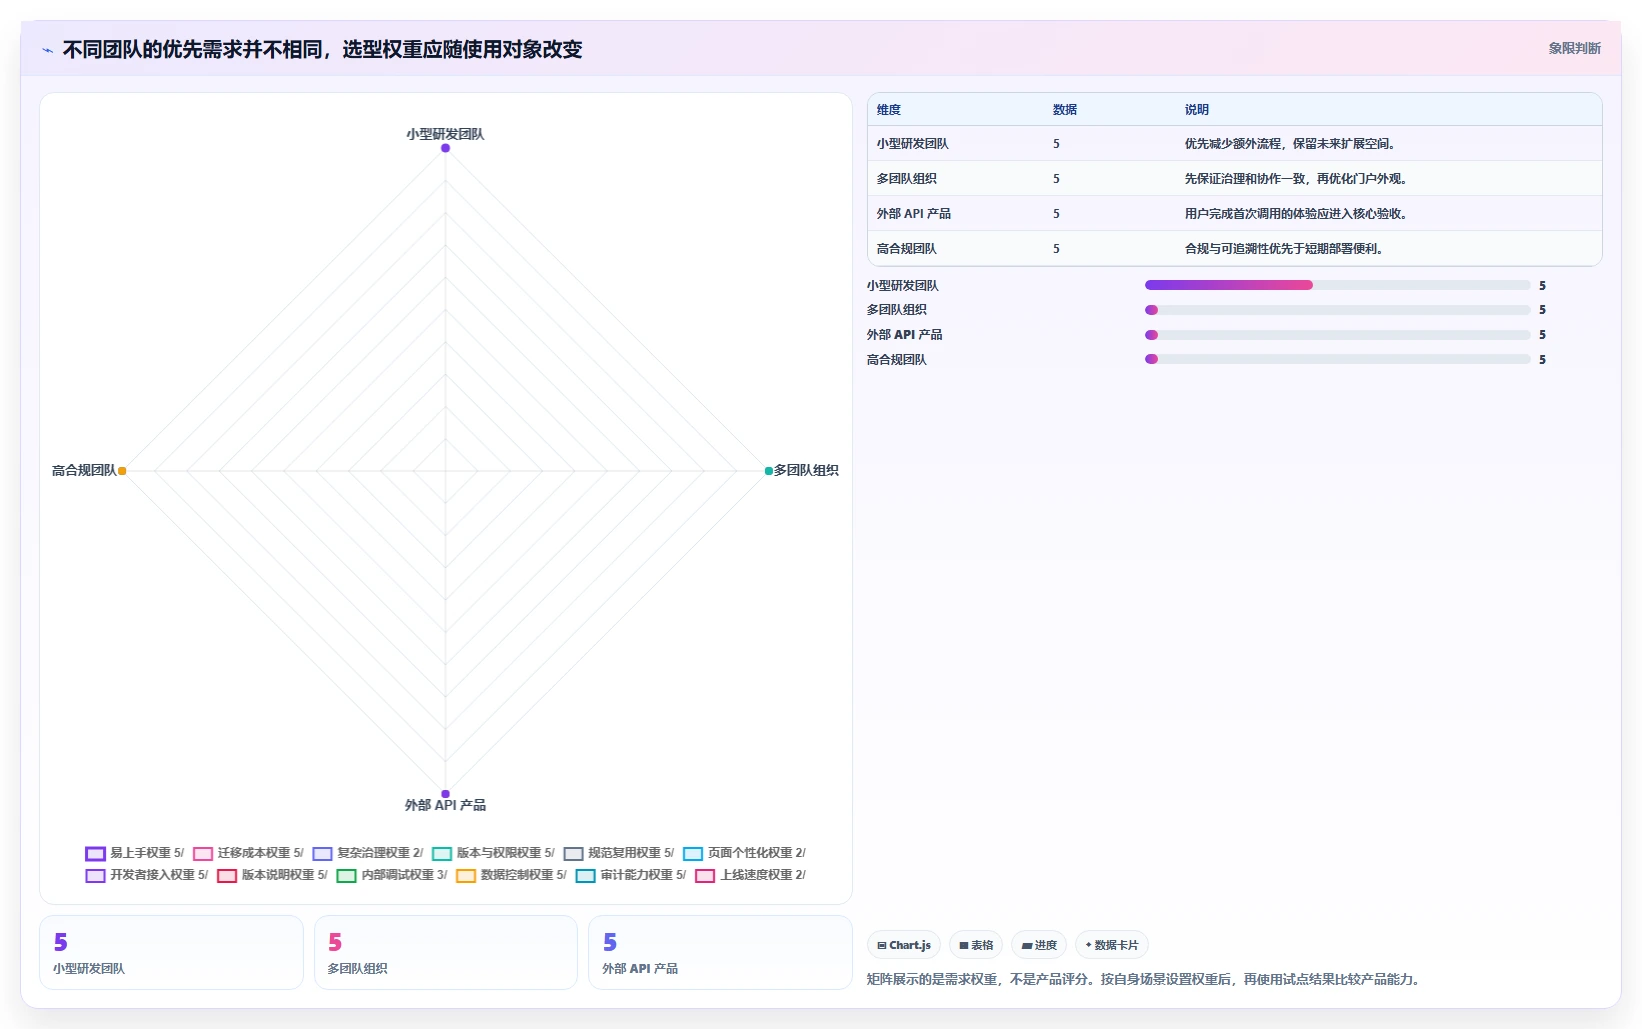Toggle the 开发者接入权重 legend series
This screenshot has height=1029, width=1642.
pos(147,875)
